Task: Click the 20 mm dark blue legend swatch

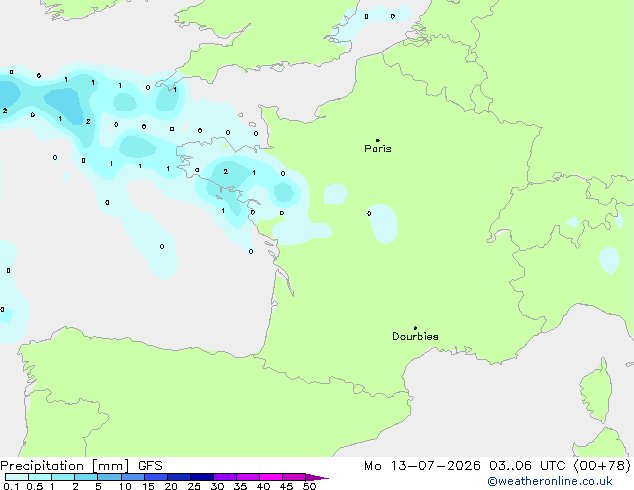Action: coord(179,477)
